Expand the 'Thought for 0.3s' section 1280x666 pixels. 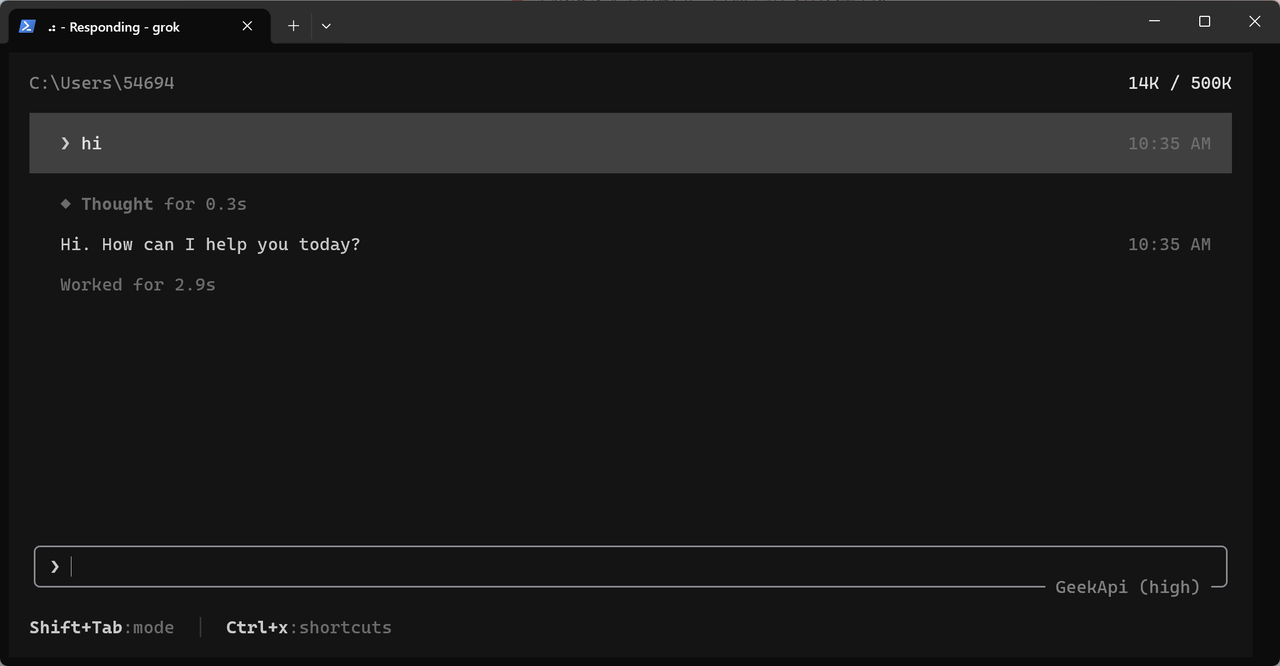tap(153, 204)
